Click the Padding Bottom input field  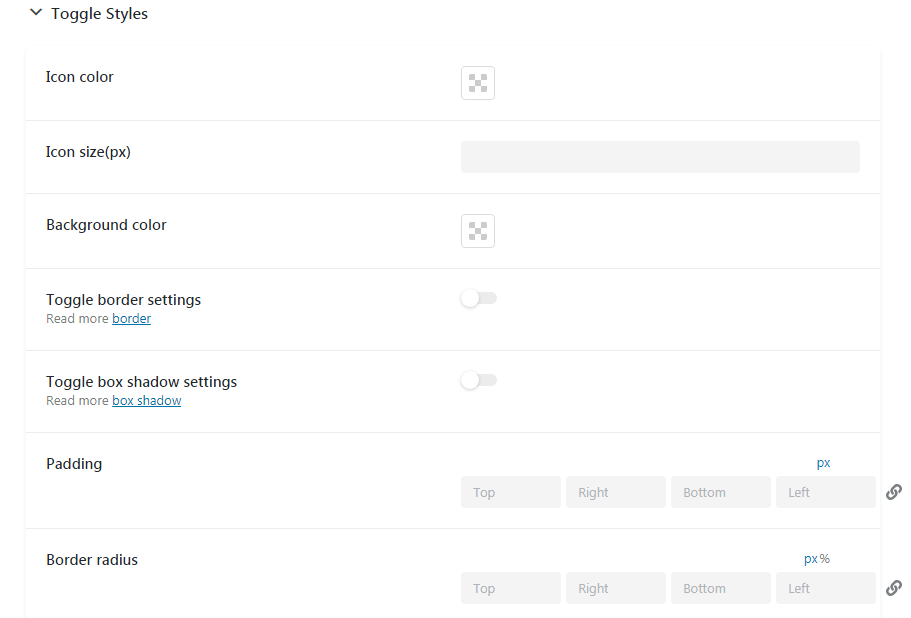(721, 492)
